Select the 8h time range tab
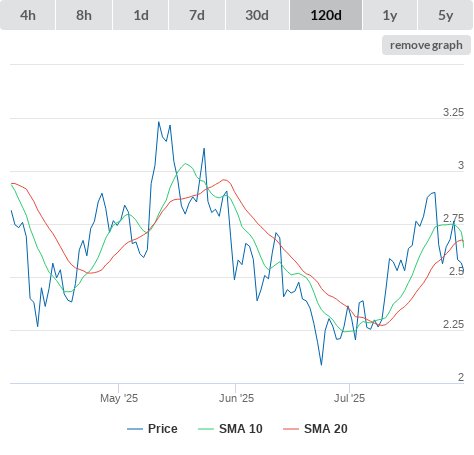 [84, 15]
